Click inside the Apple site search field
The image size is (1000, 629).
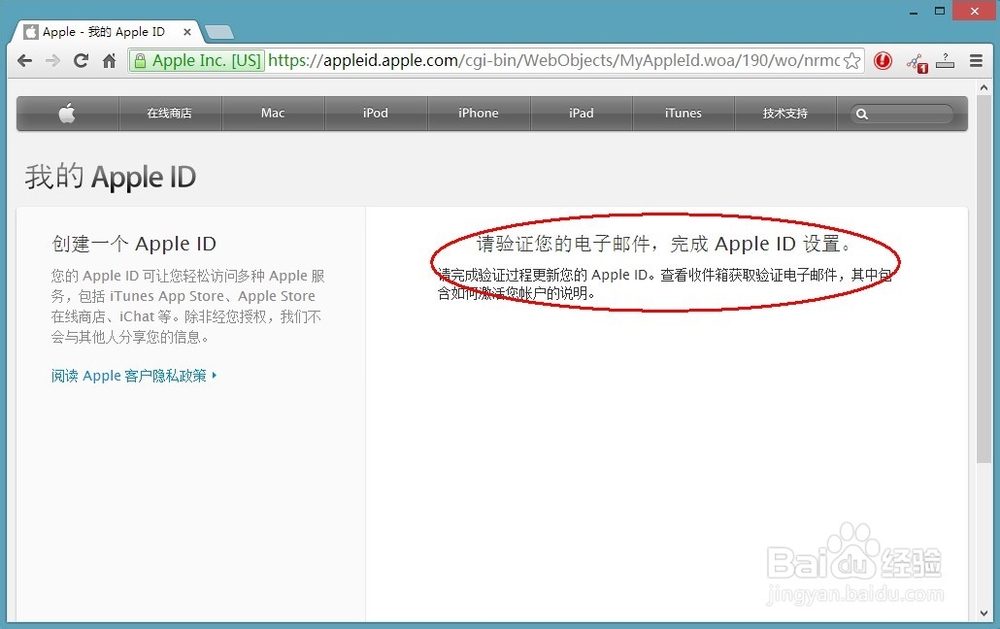901,114
